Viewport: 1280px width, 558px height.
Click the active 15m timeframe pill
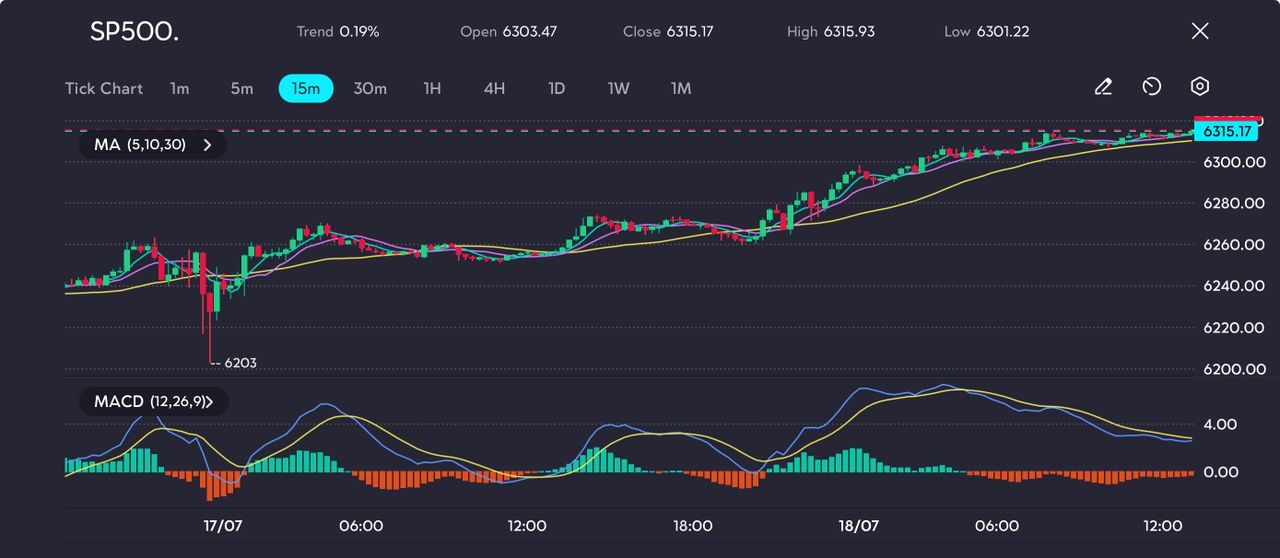305,89
